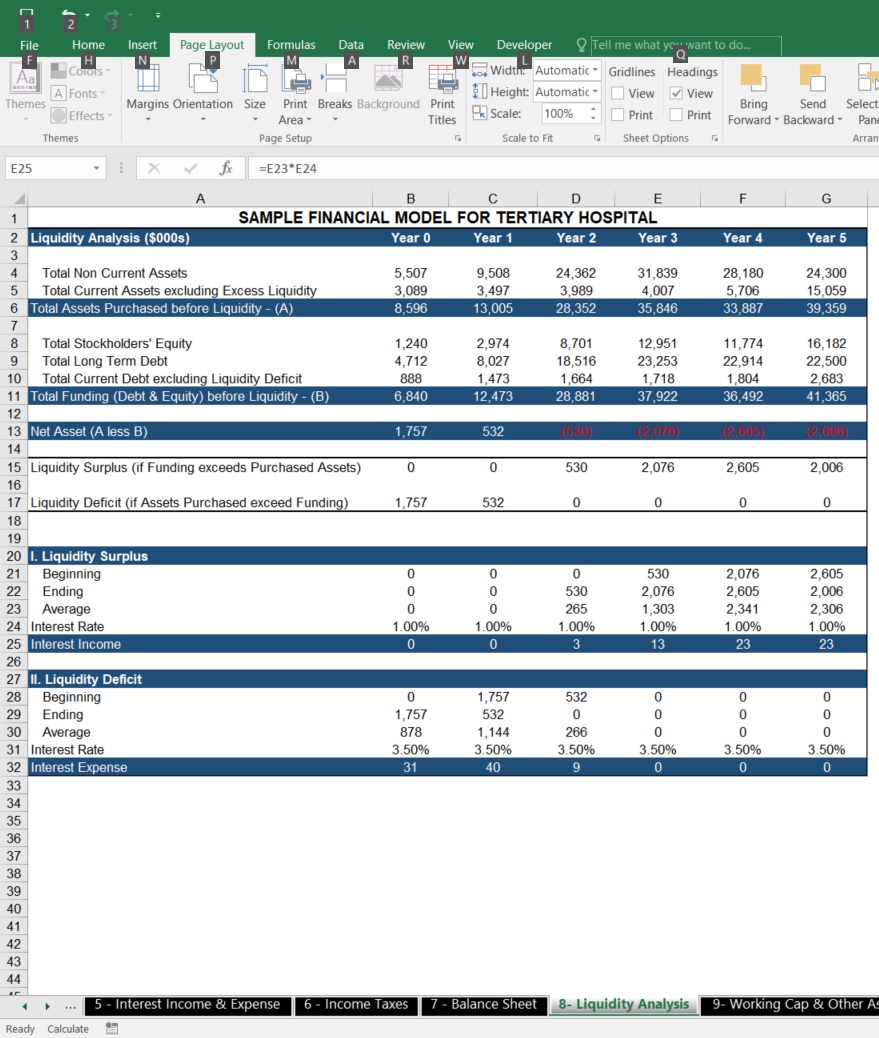Open the Margins menu
Image resolution: width=879 pixels, height=1038 pixels.
148,93
